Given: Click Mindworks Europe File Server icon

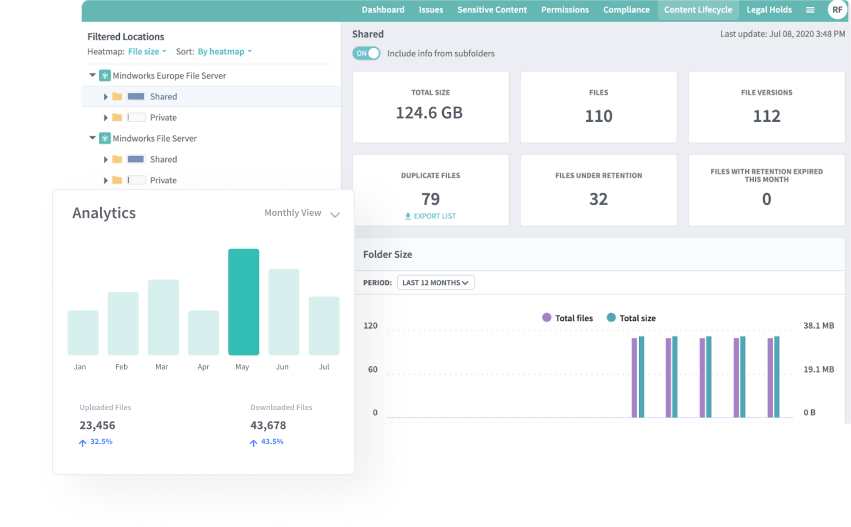Looking at the screenshot, I should tap(105, 76).
